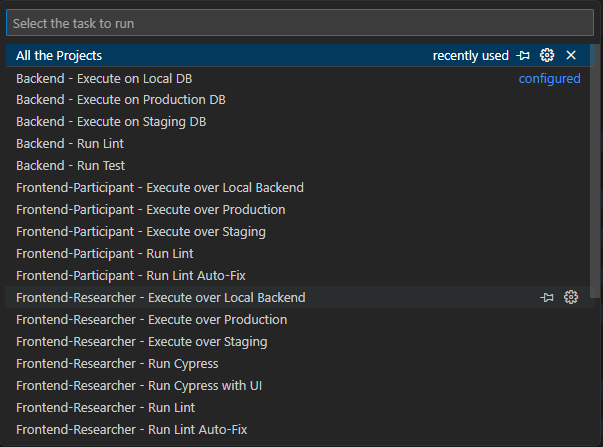
Task: Launch the Backend - Run Test task
Action: (297, 165)
